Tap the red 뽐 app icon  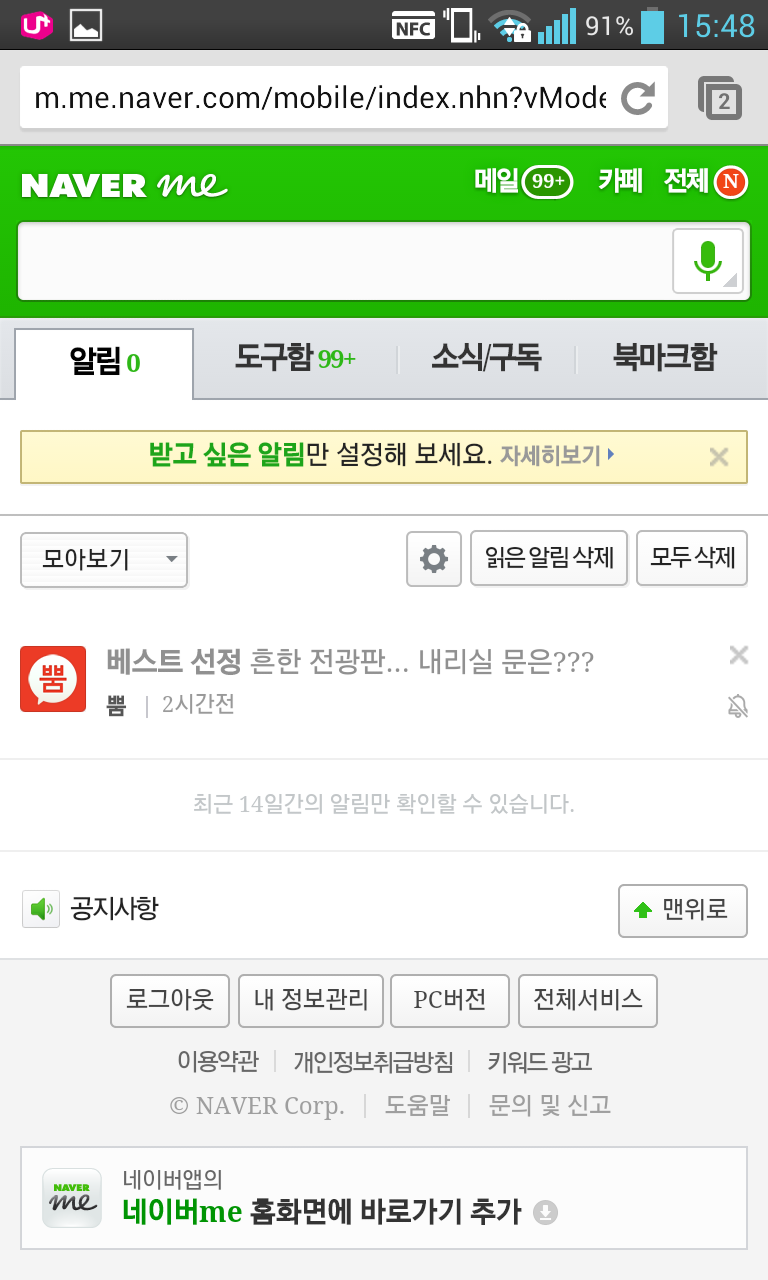coord(53,679)
